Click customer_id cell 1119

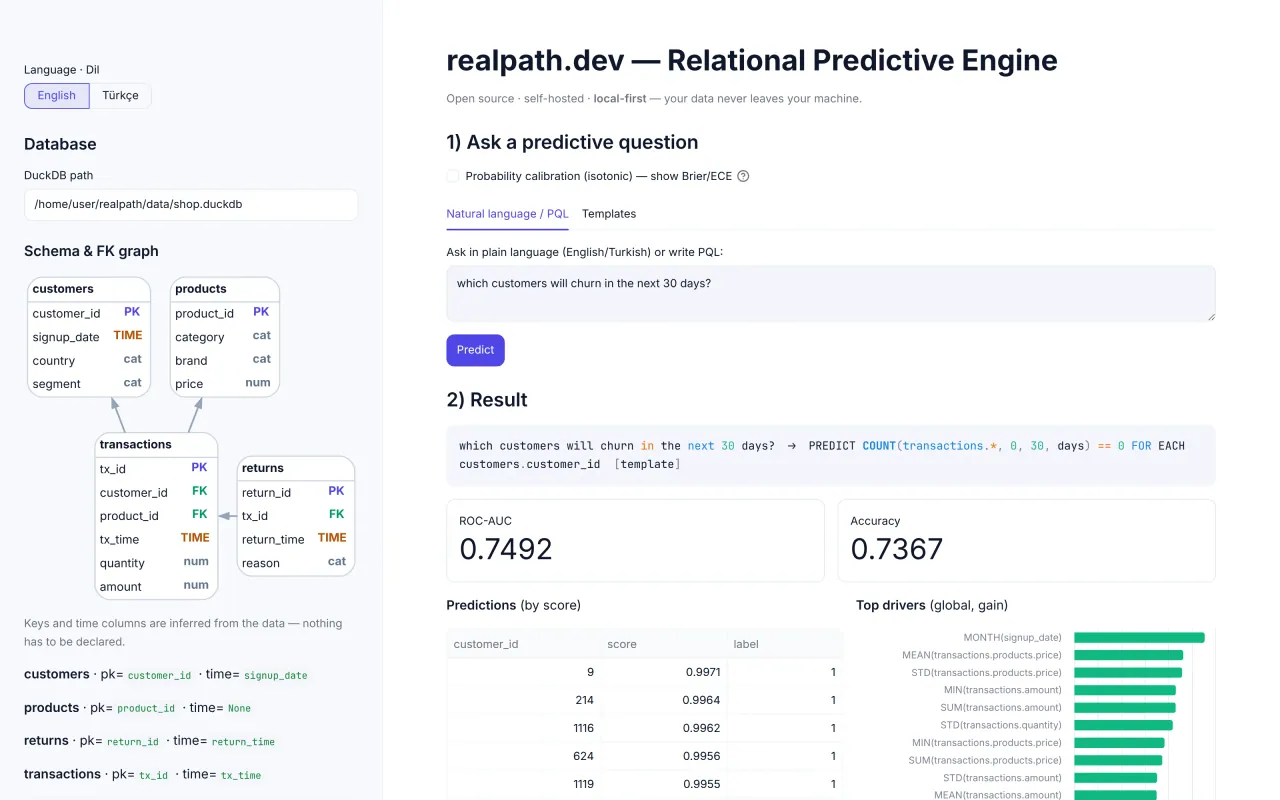(524, 784)
